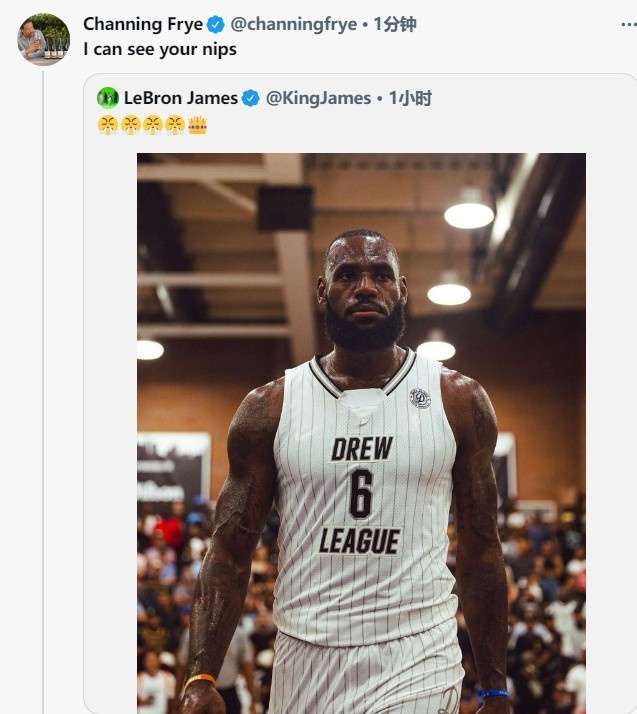Screen dimensions: 637x714
Task: Open the @KingJames handle link
Action: 318,98
